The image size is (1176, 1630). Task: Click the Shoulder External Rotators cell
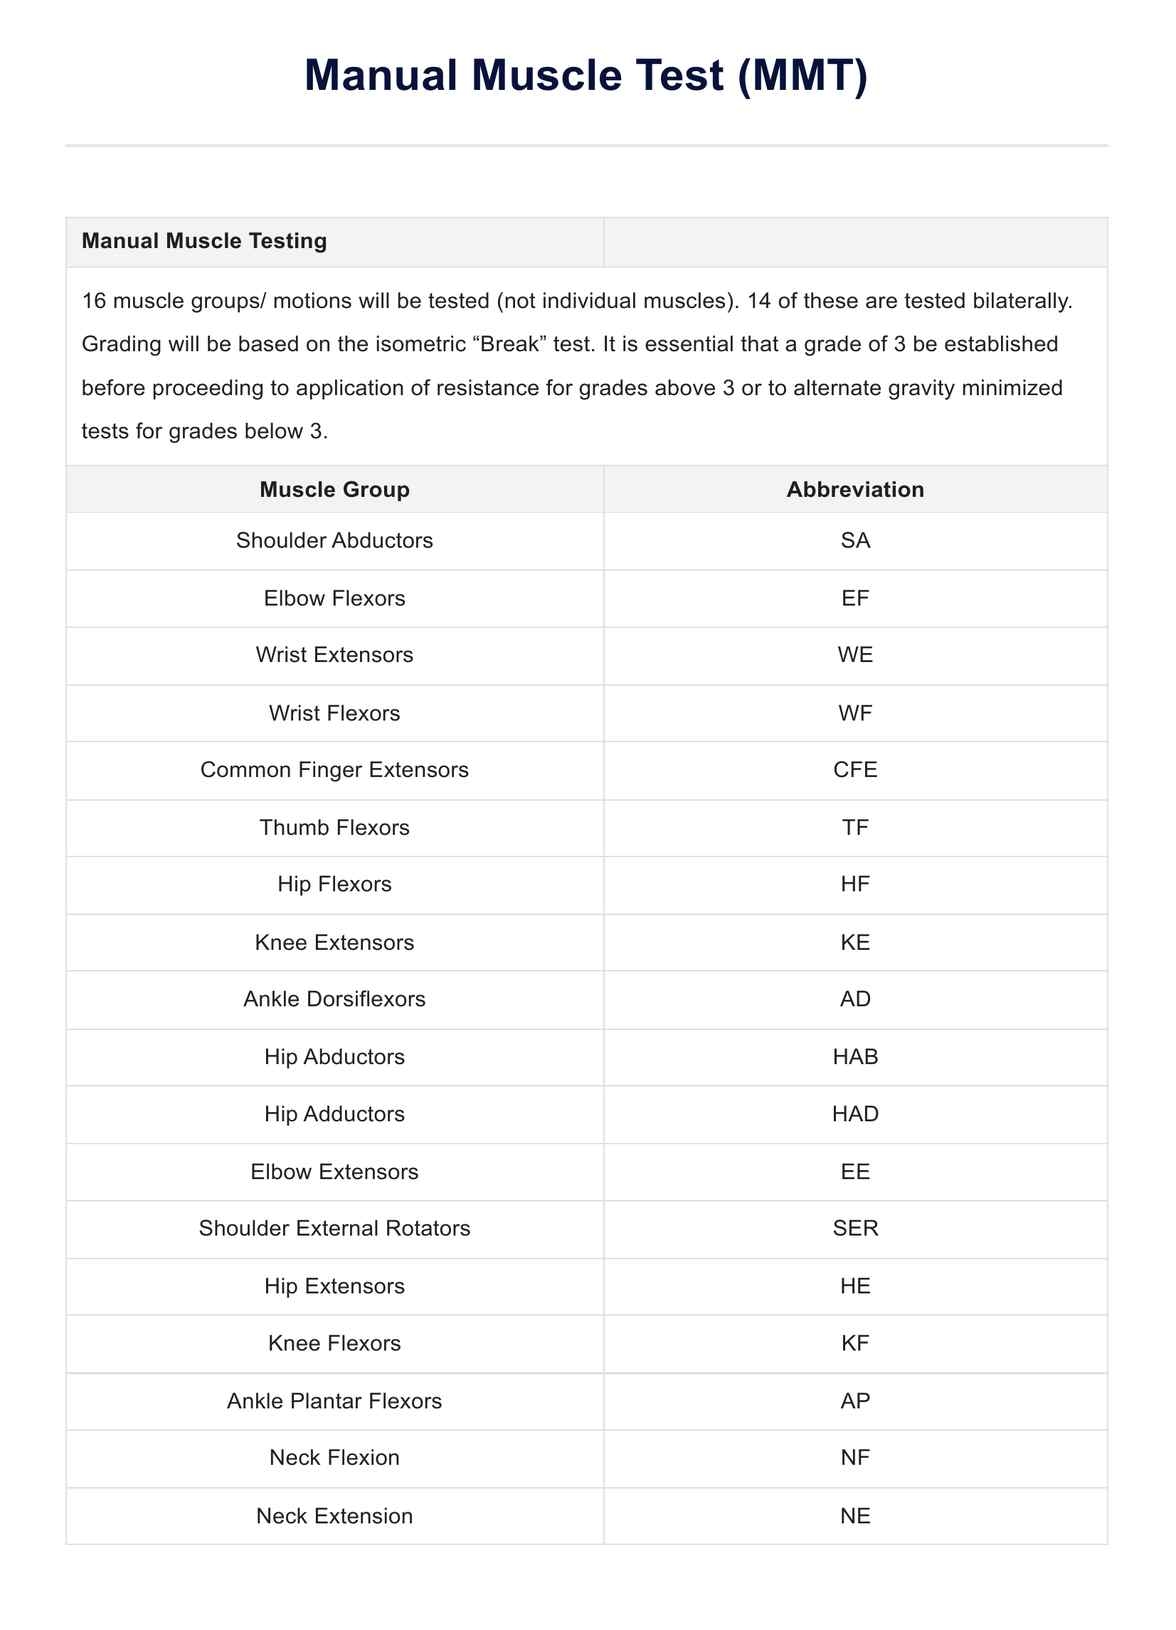point(334,1228)
